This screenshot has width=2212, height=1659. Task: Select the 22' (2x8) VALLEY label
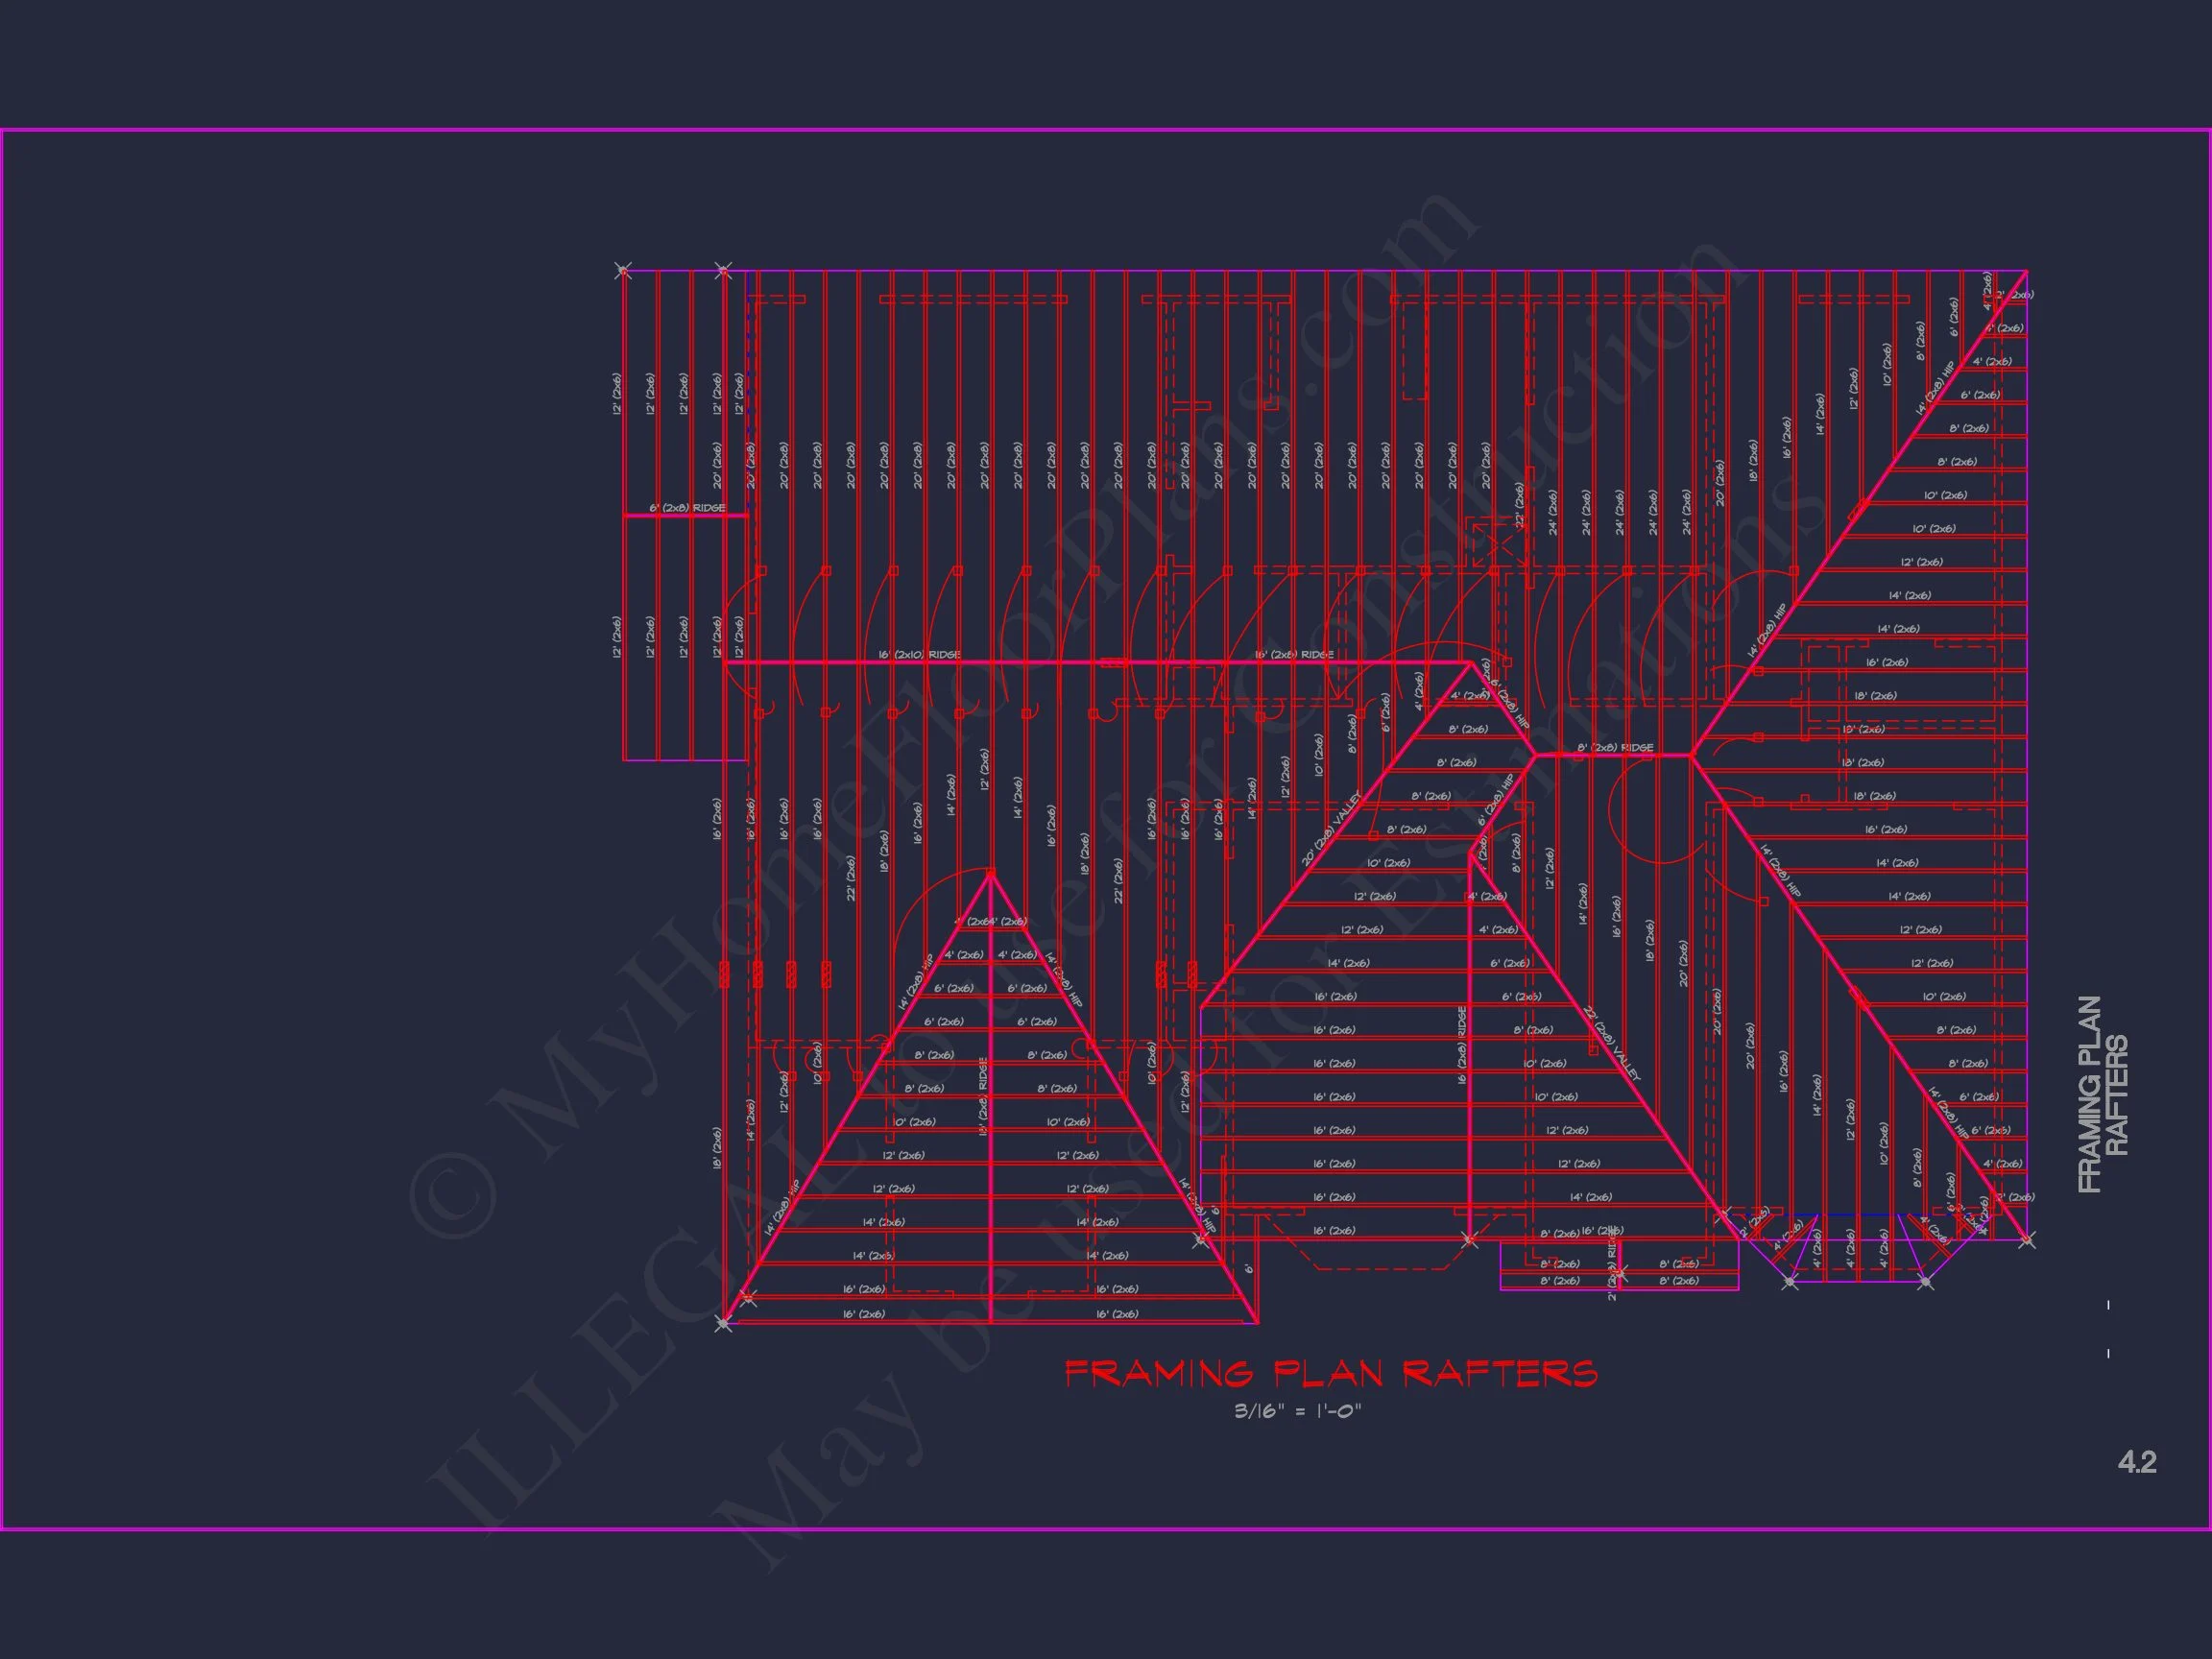click(x=1612, y=1044)
